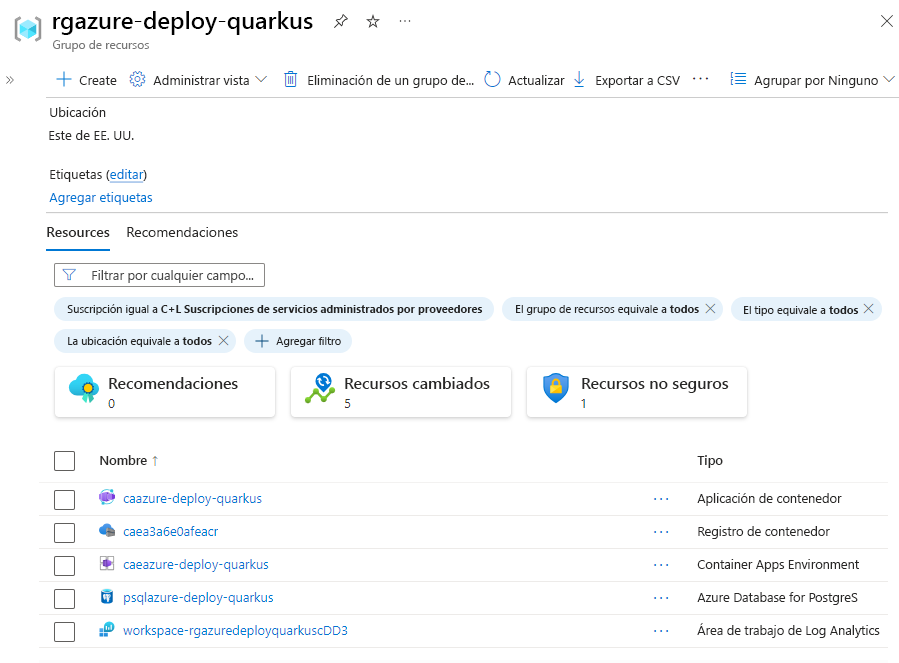Click the Actualizar refresh icon
This screenshot has height=663, width=899.
pyautogui.click(x=493, y=80)
